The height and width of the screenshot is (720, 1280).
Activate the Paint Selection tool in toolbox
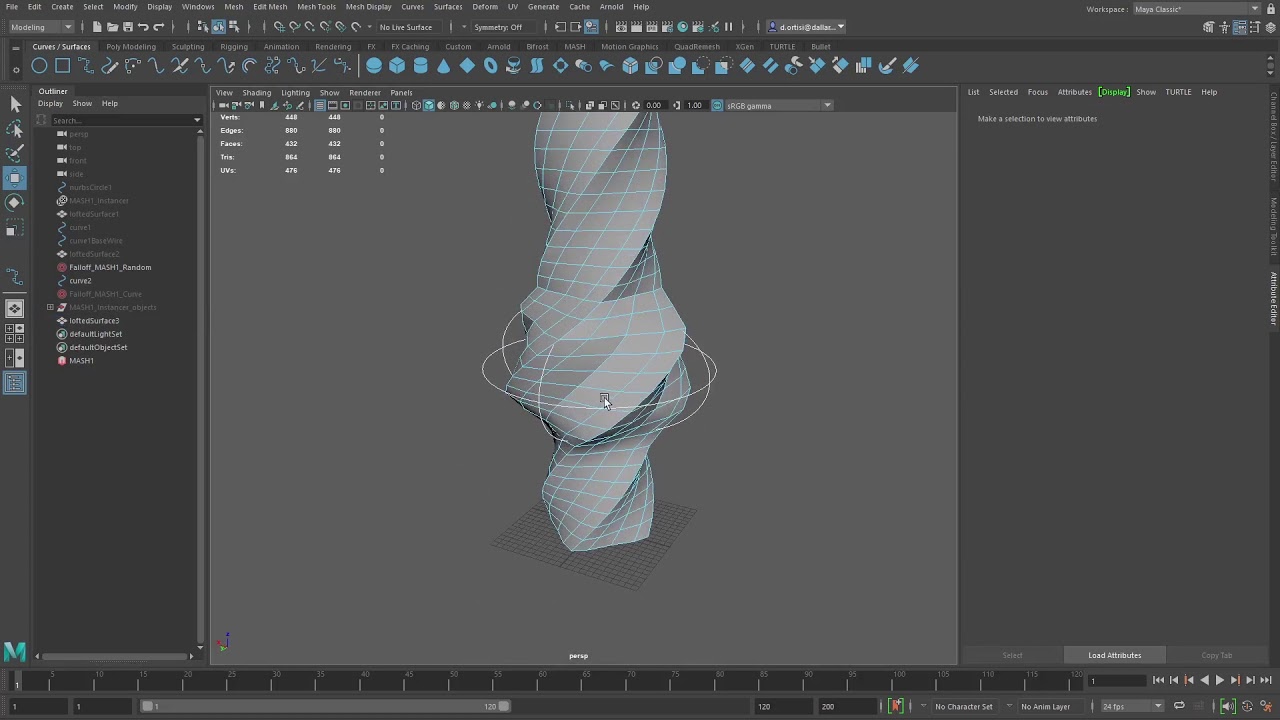tap(15, 153)
